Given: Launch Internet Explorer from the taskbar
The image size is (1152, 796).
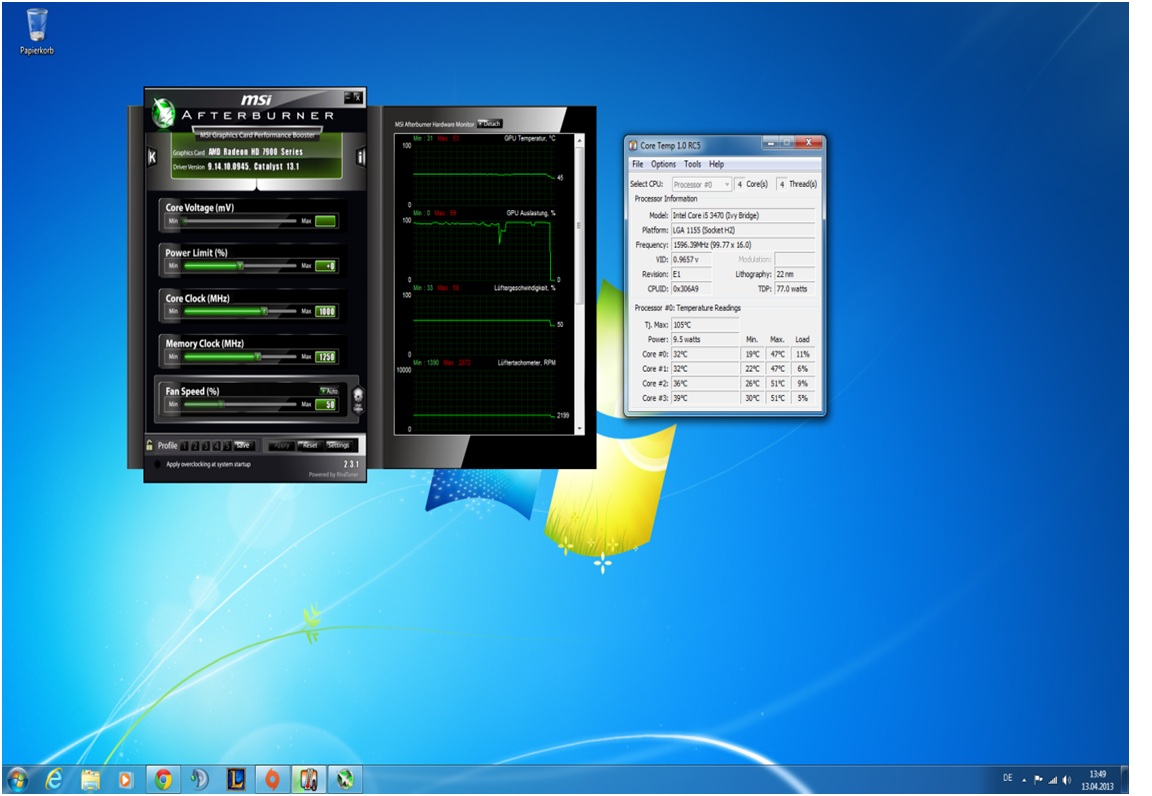Looking at the screenshot, I should point(54,779).
